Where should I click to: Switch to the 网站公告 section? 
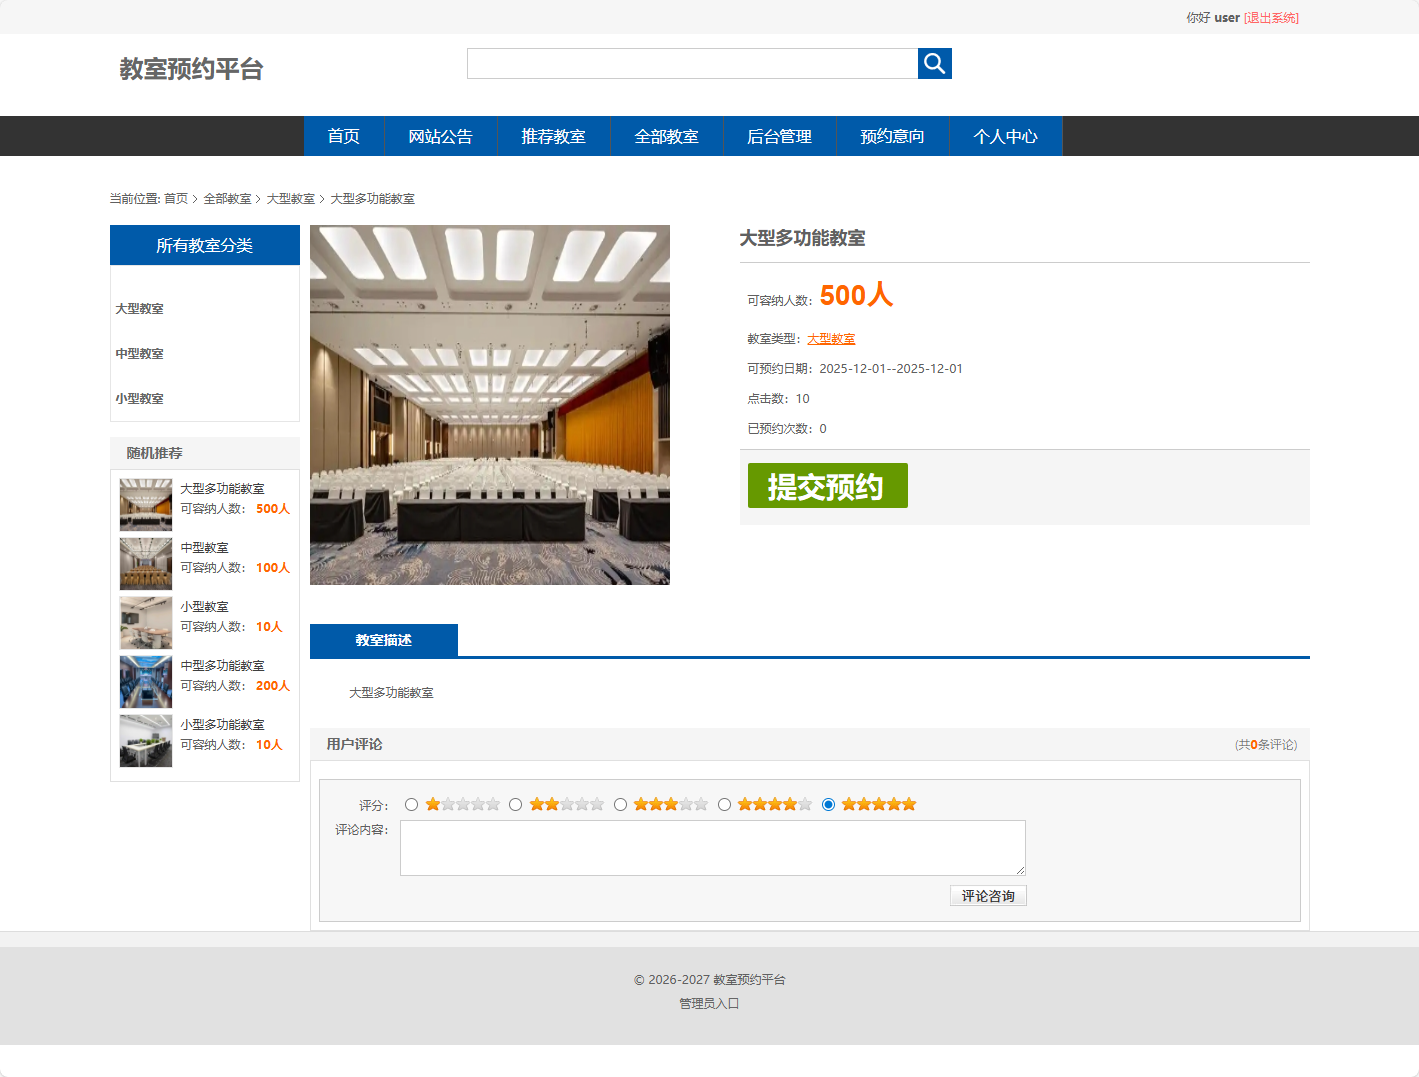441,136
